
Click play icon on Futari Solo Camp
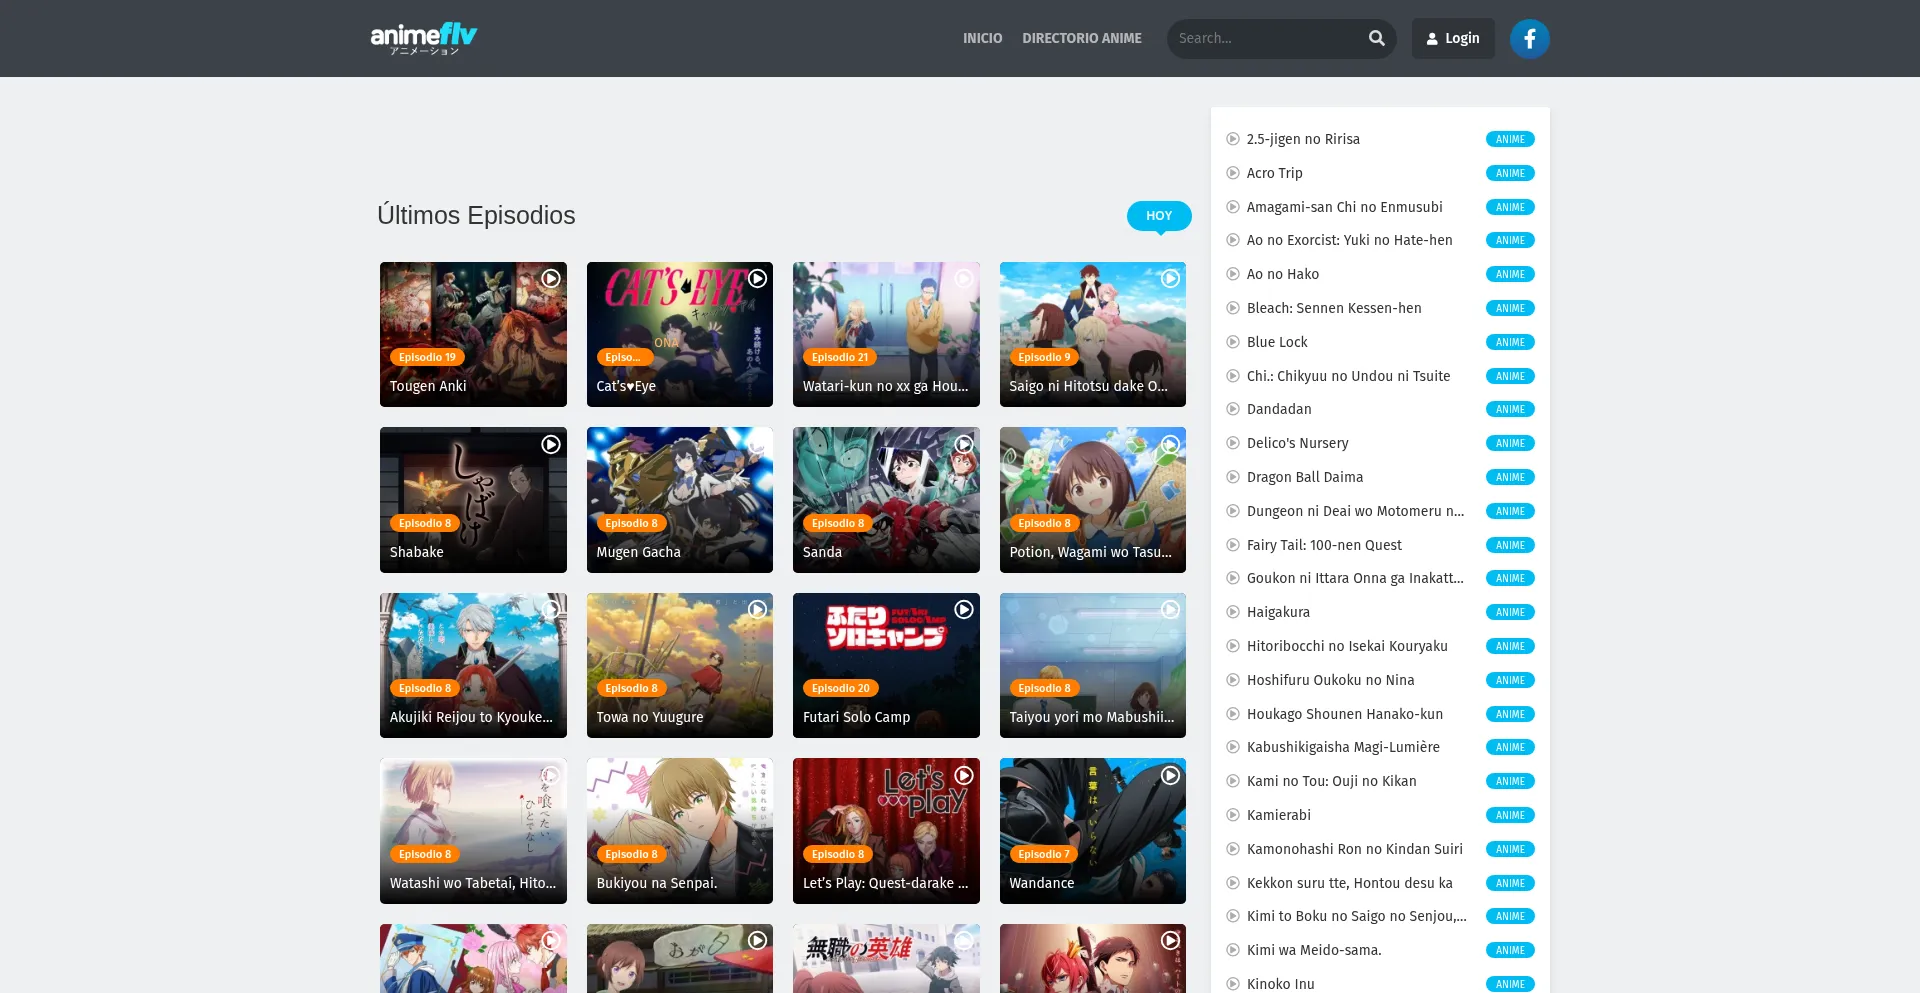coord(964,609)
